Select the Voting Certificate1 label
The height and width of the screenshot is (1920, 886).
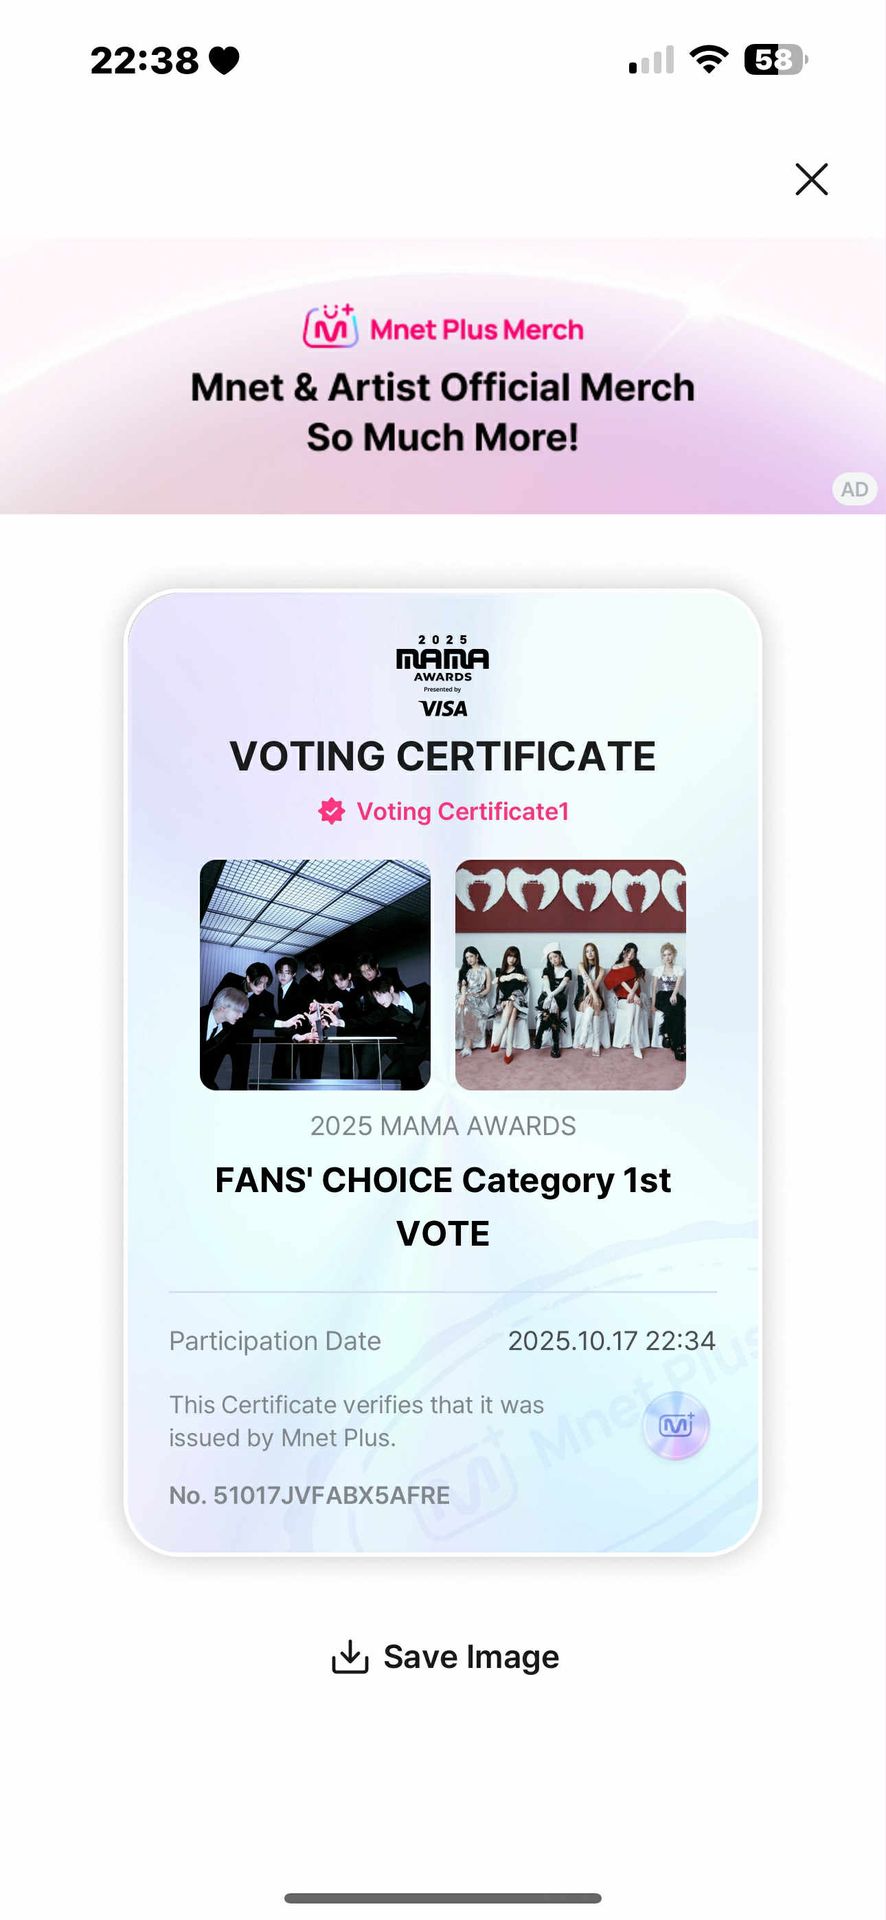point(462,811)
